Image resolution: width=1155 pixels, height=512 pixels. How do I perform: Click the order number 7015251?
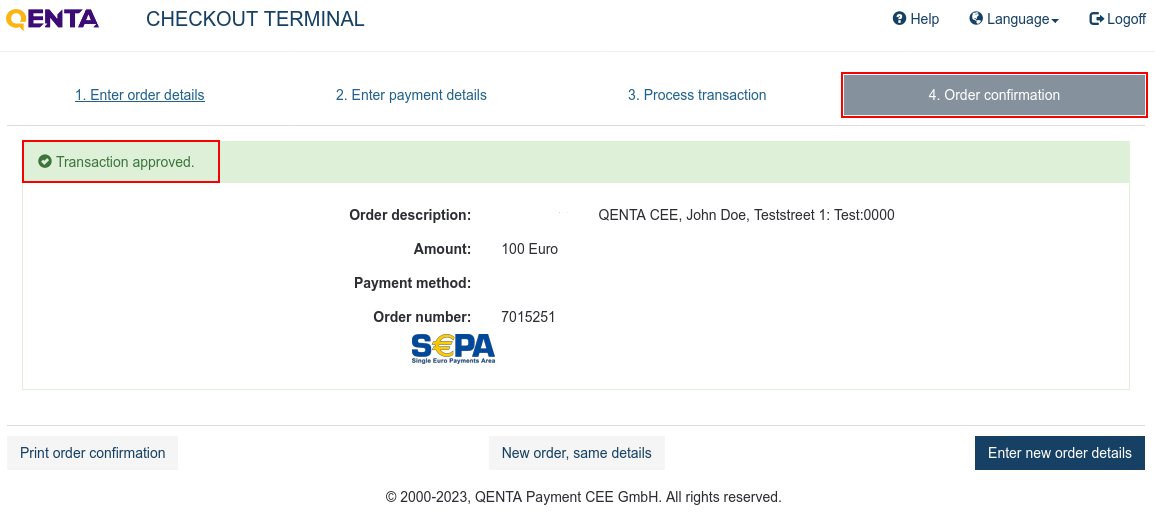528,318
